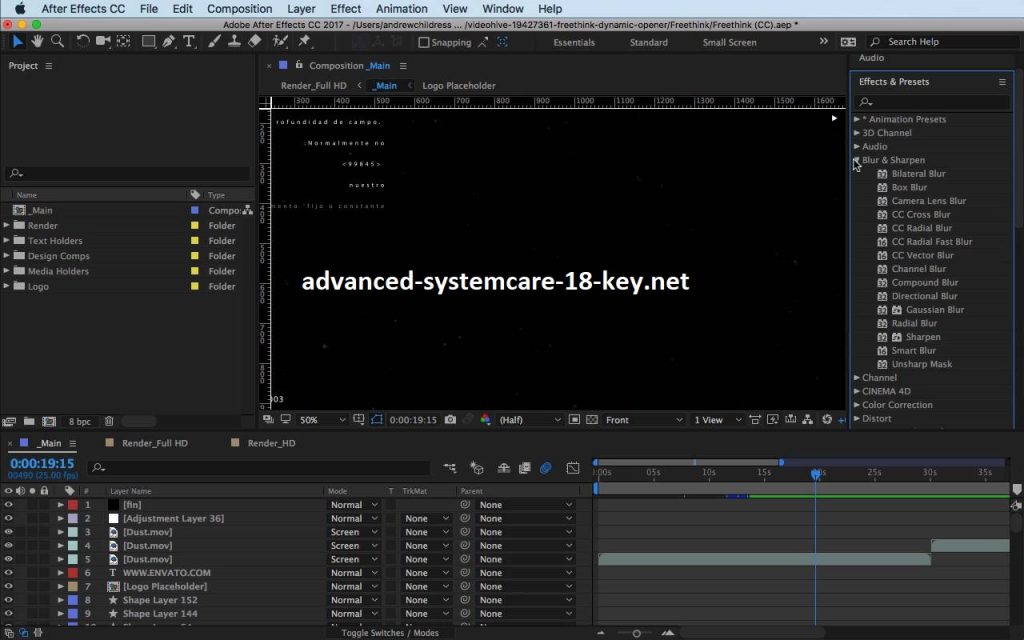This screenshot has width=1024, height=640.
Task: Enable the Snapping checkbox
Action: (424, 42)
